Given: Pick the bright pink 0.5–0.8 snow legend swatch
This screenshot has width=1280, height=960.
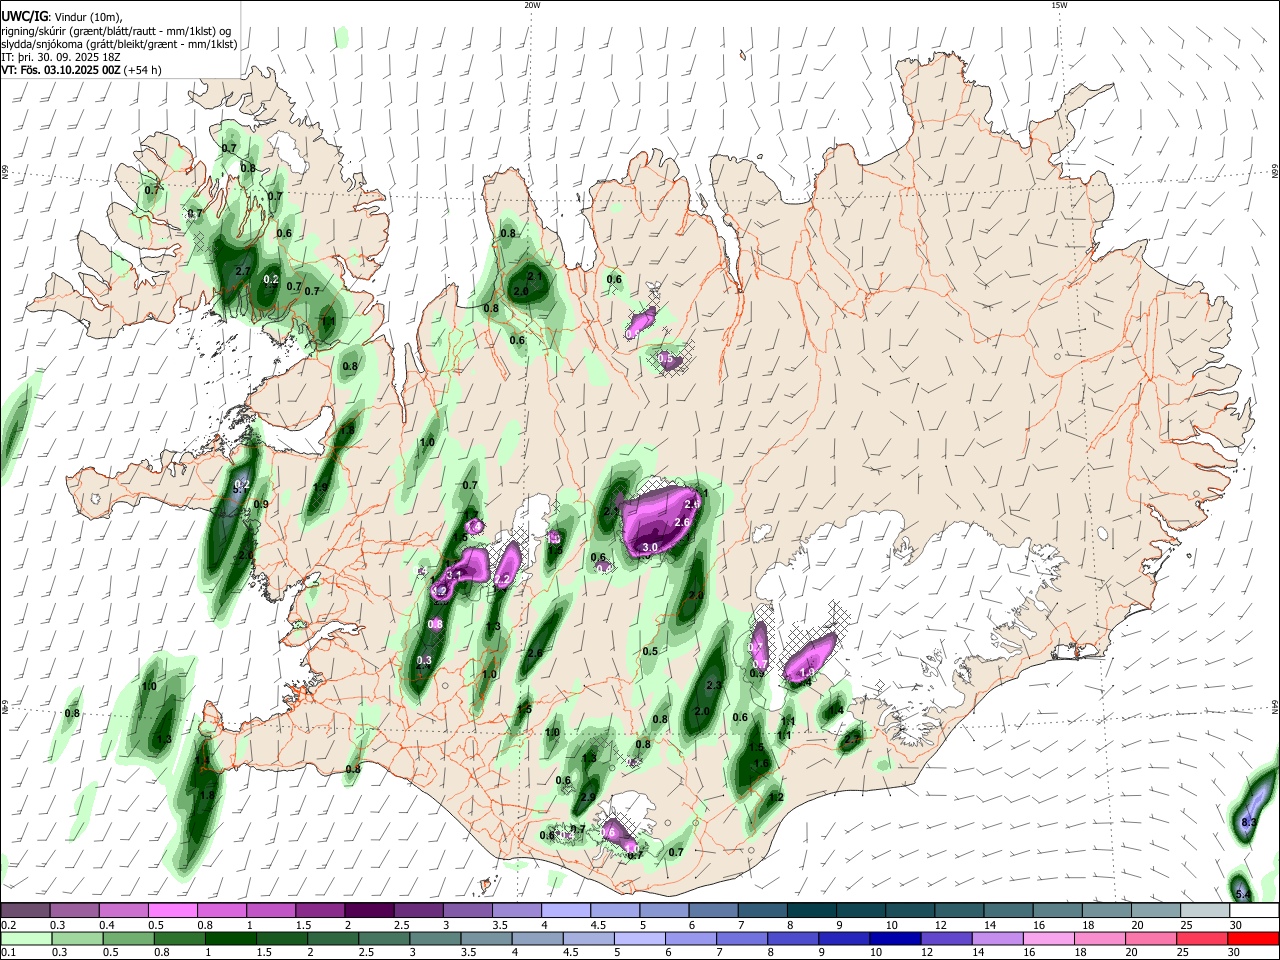Looking at the screenshot, I should (172, 910).
